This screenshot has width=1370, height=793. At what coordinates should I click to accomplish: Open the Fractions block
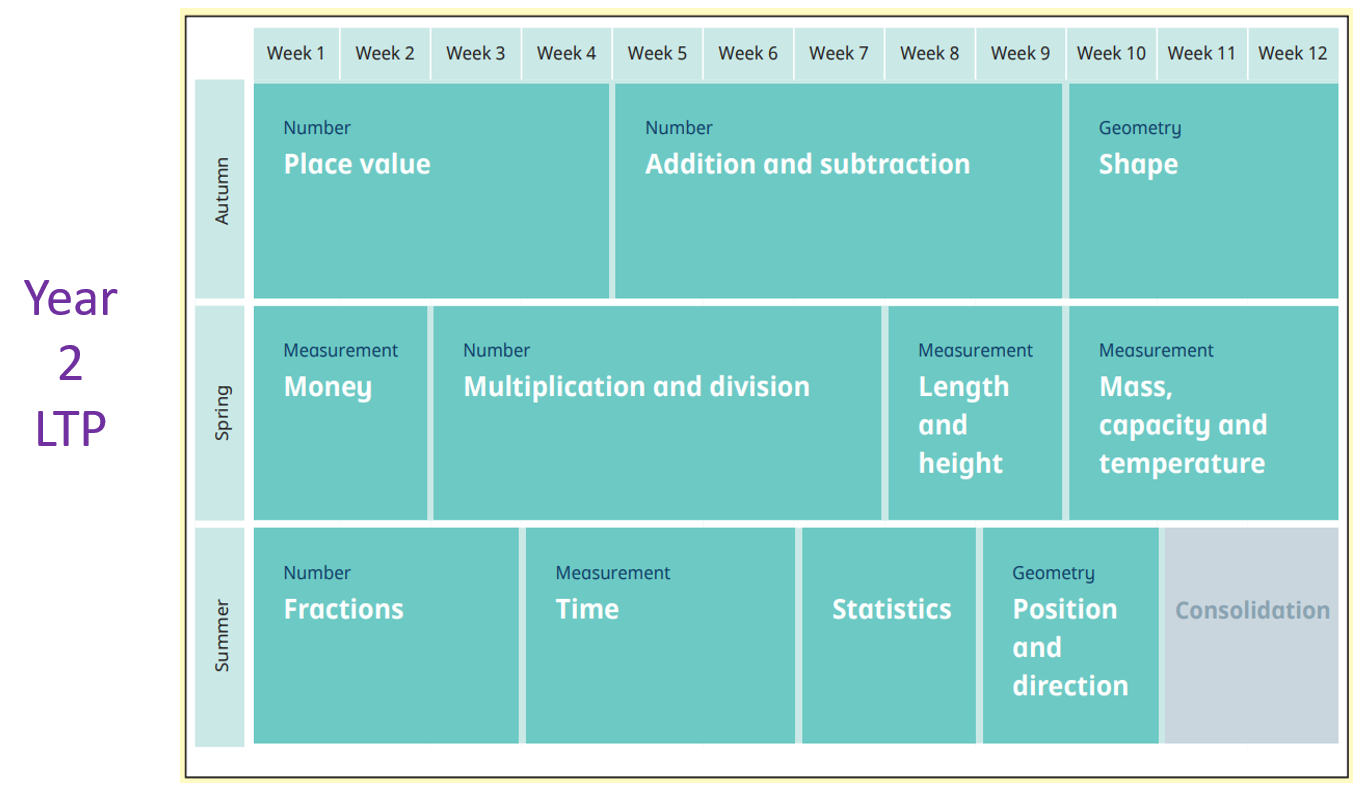pyautogui.click(x=386, y=636)
